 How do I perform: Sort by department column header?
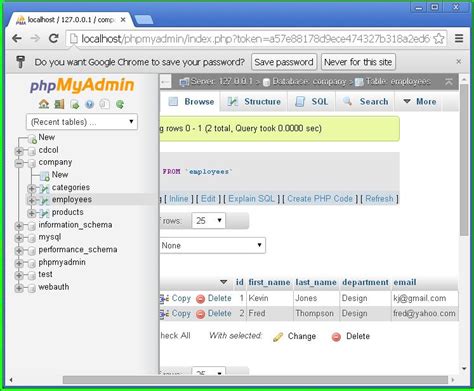pos(365,282)
